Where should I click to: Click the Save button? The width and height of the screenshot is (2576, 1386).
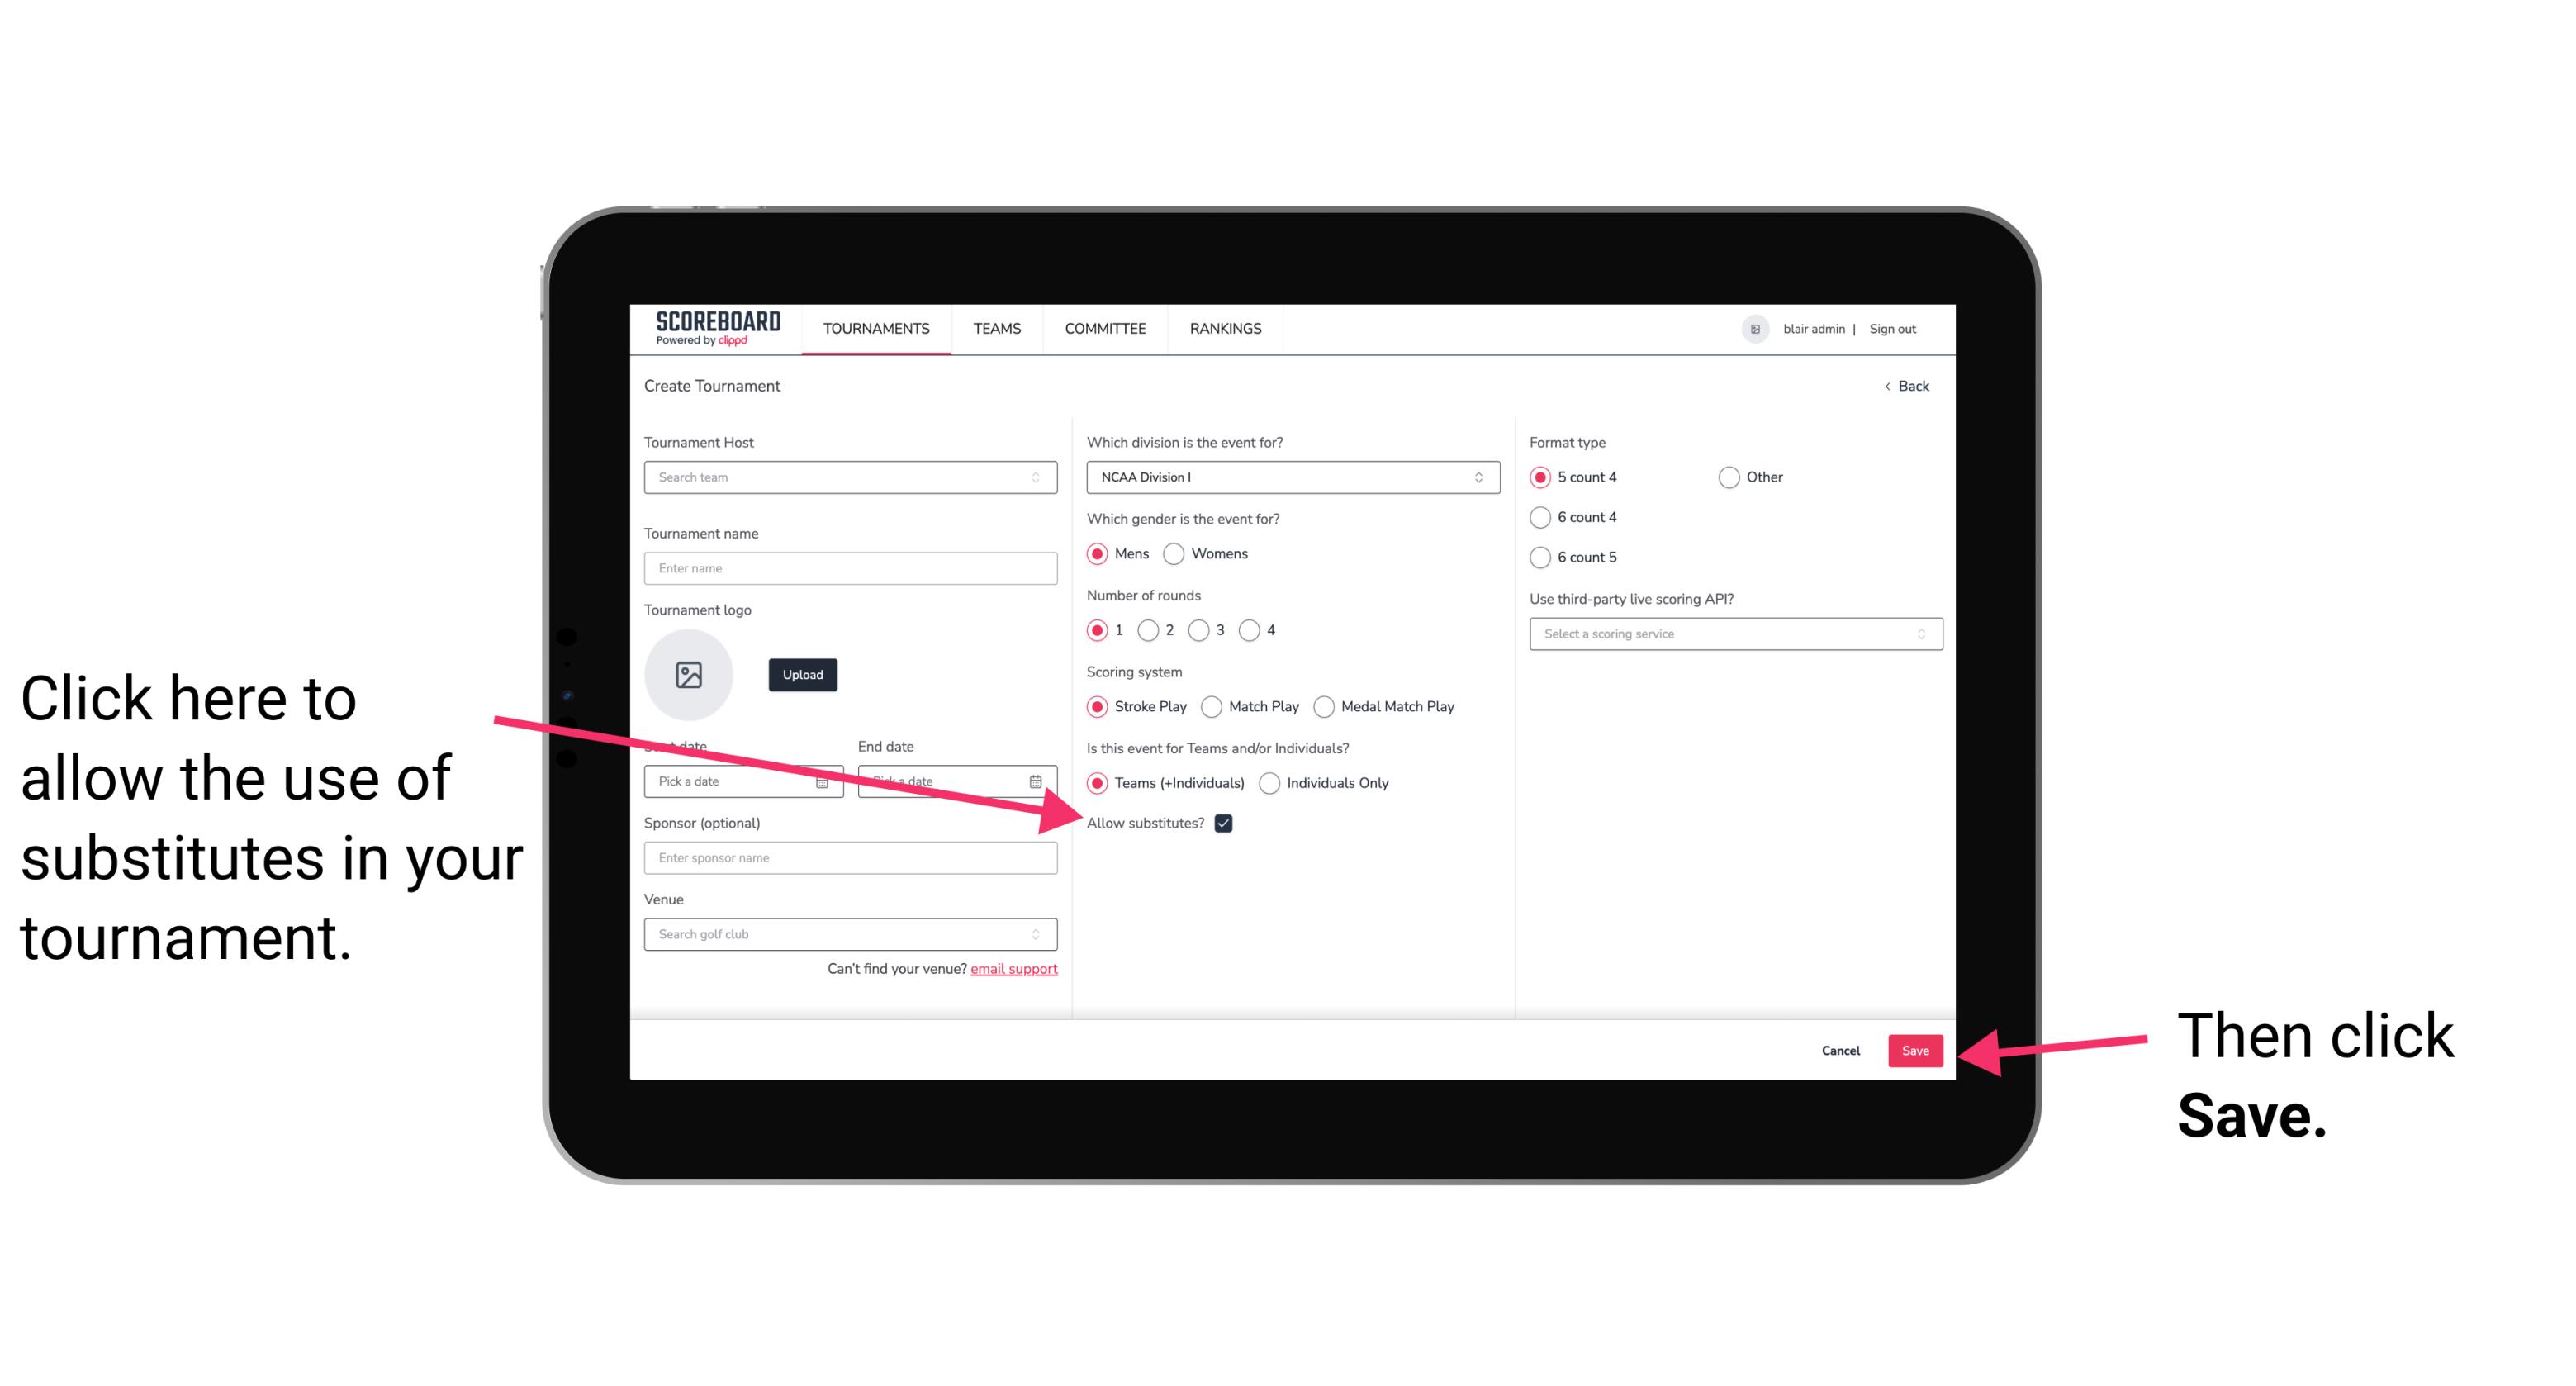(x=1914, y=1050)
